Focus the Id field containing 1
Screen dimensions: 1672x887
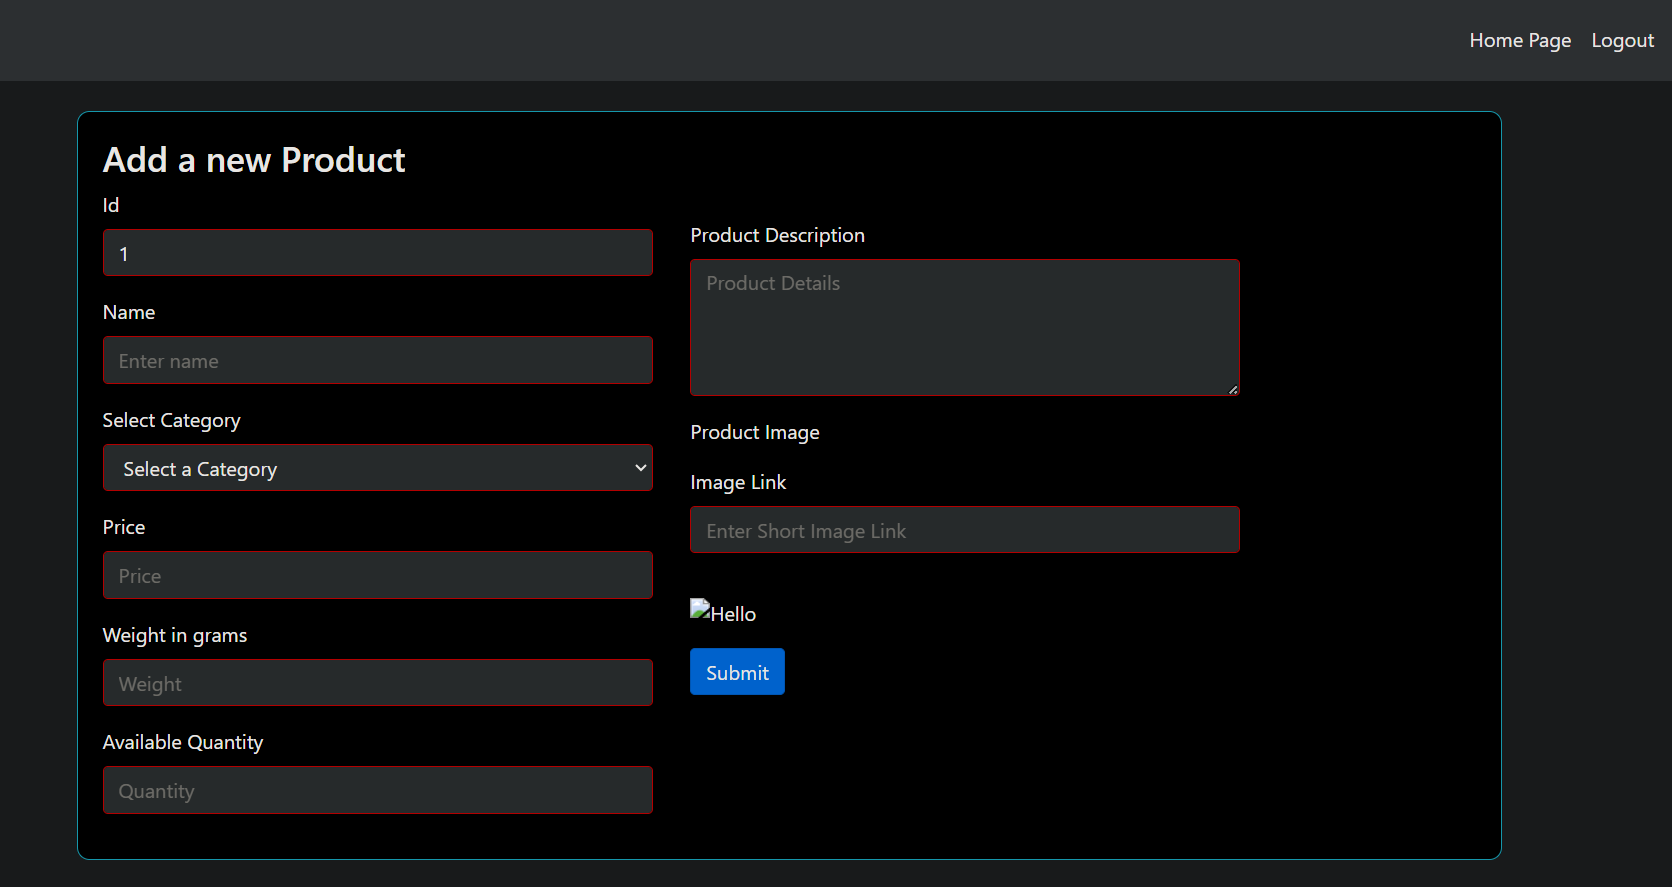point(378,253)
